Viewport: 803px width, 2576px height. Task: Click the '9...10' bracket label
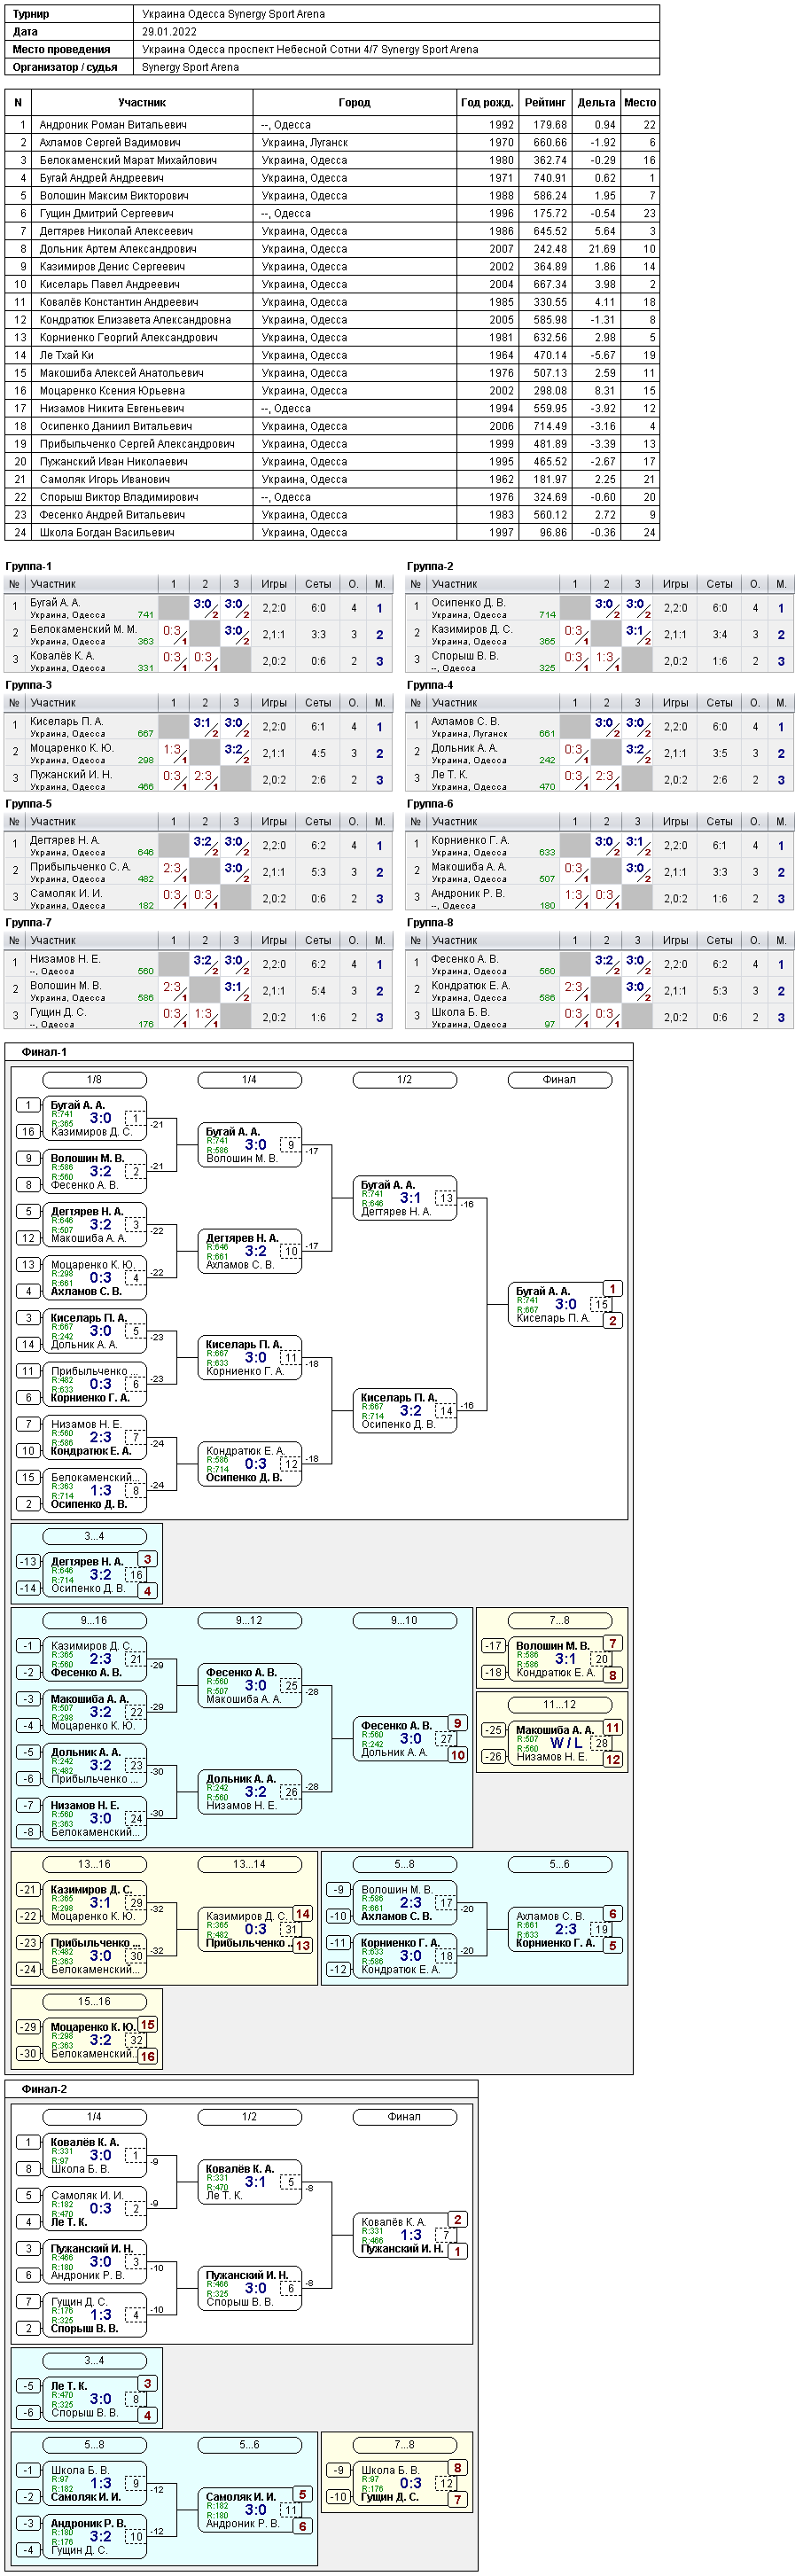(404, 1622)
